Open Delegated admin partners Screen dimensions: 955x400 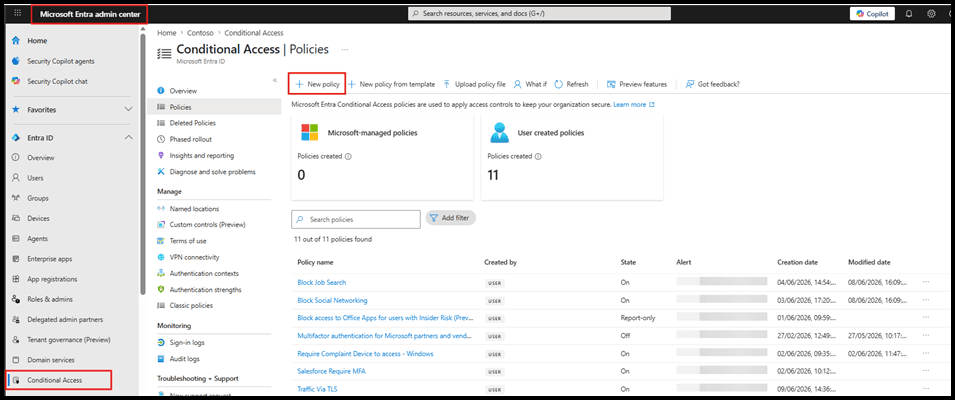[65, 320]
